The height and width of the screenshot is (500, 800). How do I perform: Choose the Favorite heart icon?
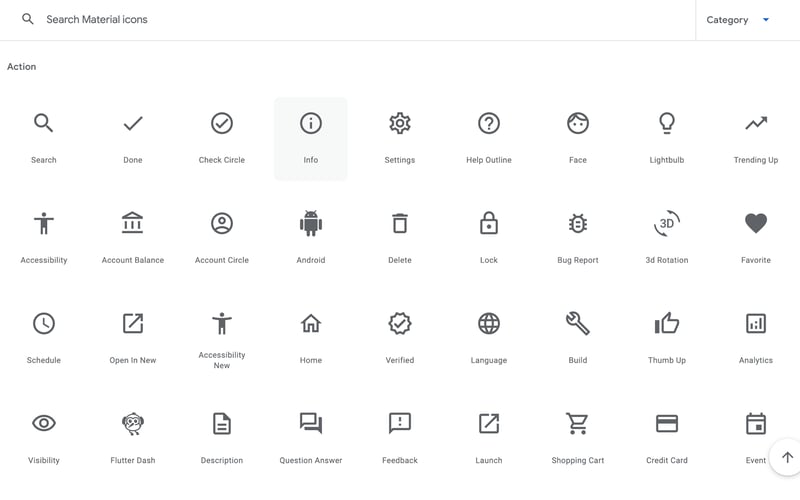(x=756, y=223)
